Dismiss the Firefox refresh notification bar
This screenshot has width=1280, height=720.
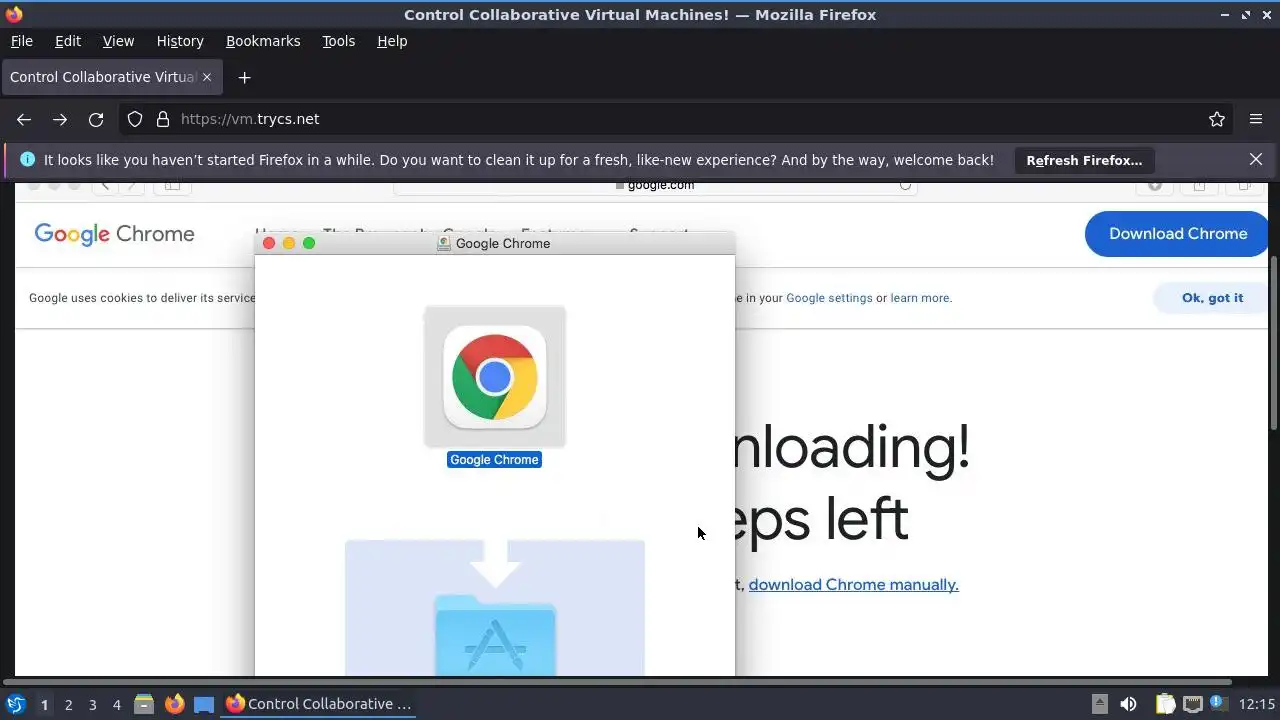point(1256,159)
